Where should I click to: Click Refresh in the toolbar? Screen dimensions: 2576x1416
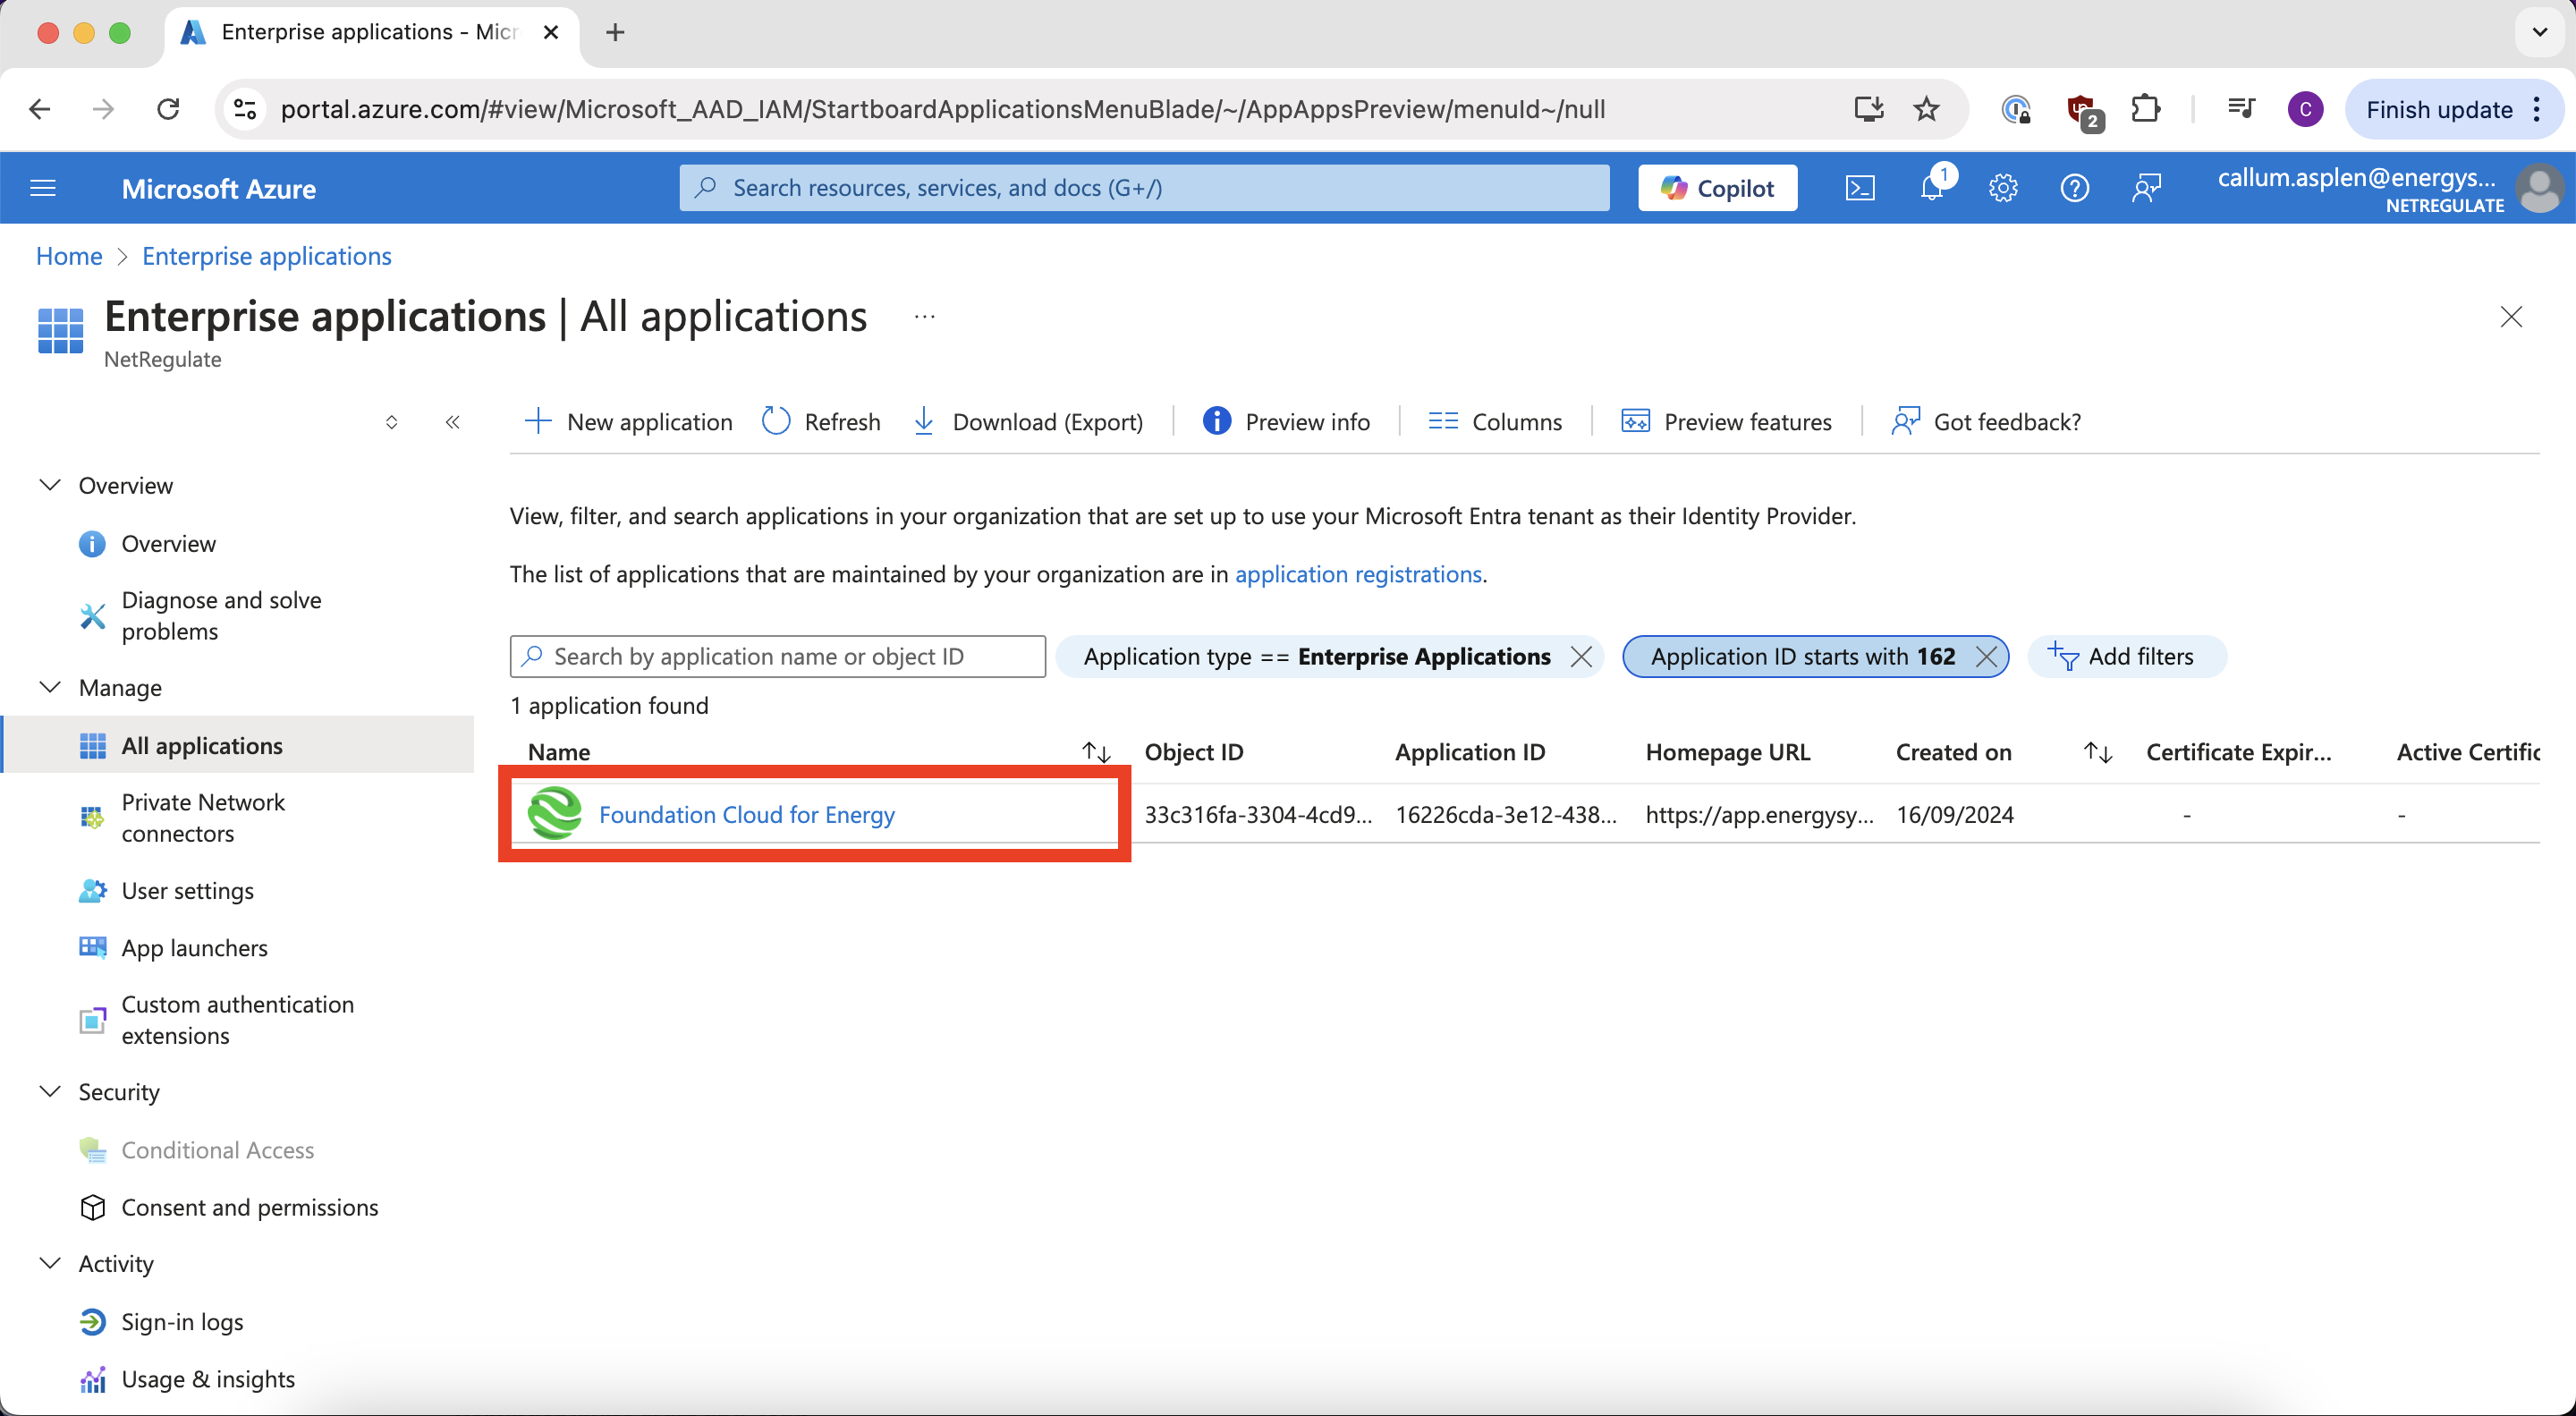pyautogui.click(x=822, y=421)
